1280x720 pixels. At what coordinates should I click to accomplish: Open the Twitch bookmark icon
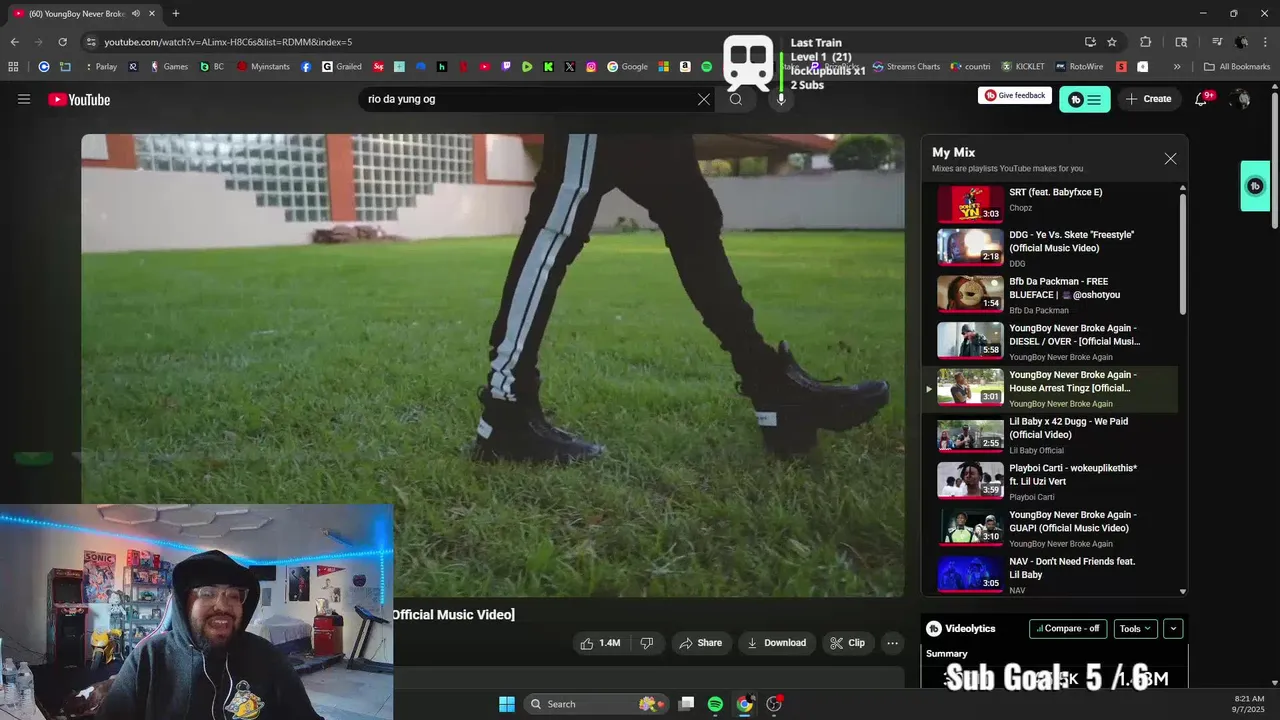point(506,67)
